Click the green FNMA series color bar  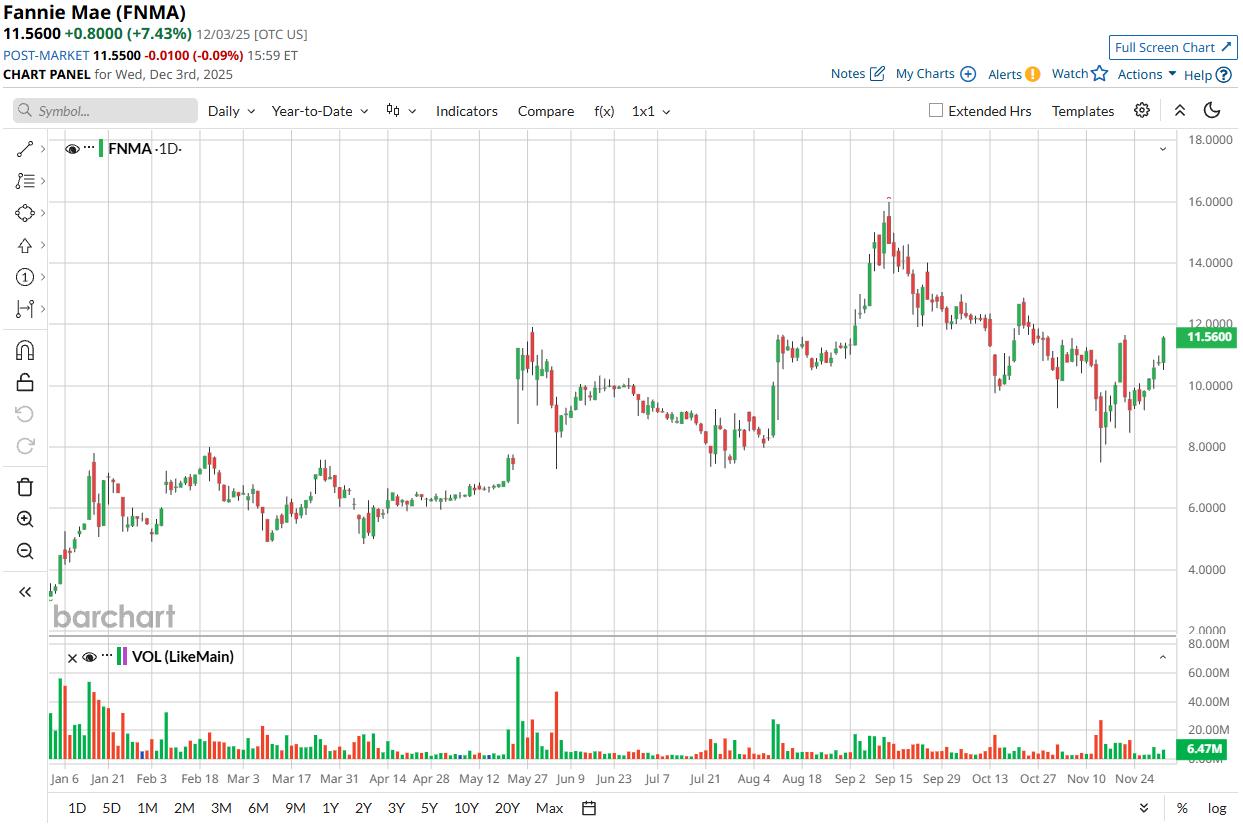(101, 149)
